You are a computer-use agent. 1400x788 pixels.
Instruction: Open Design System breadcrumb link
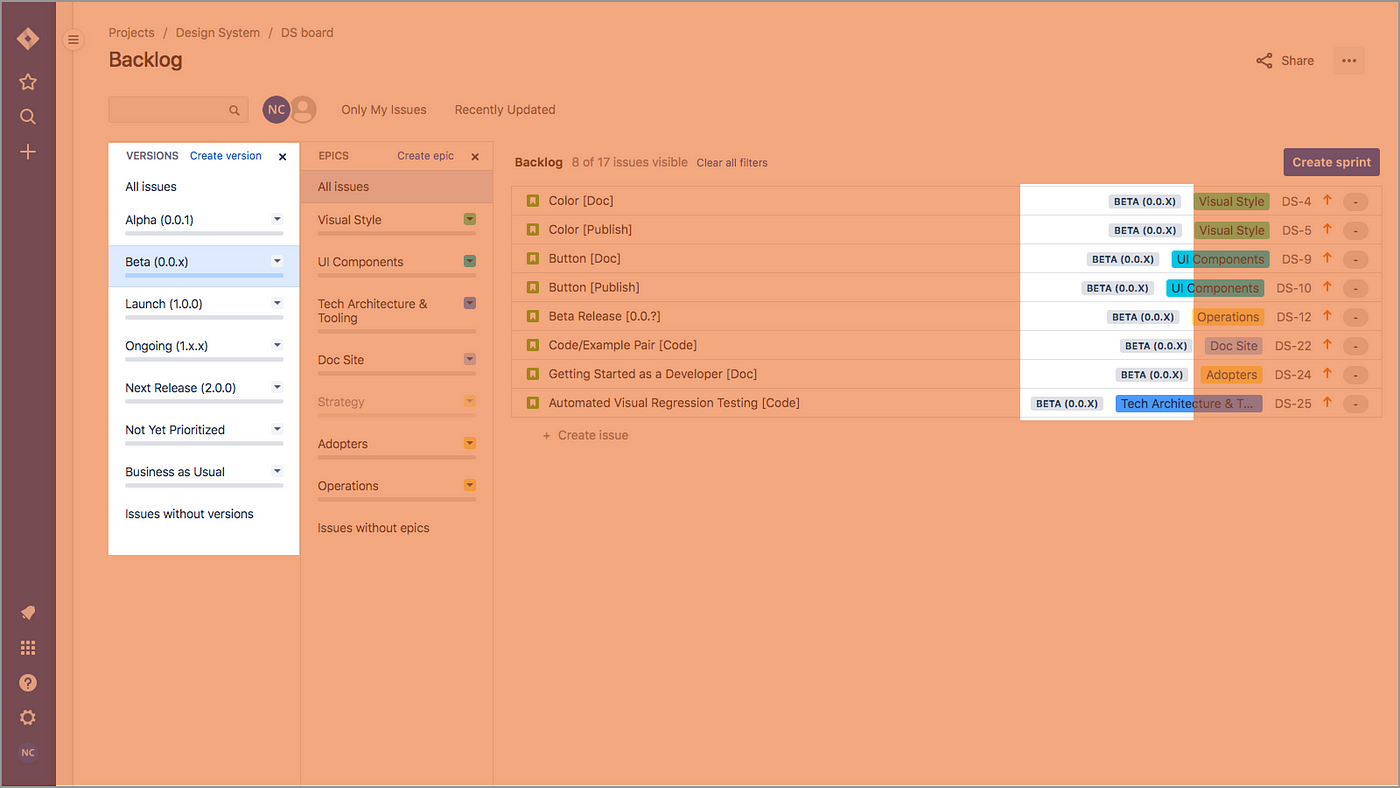(x=218, y=33)
